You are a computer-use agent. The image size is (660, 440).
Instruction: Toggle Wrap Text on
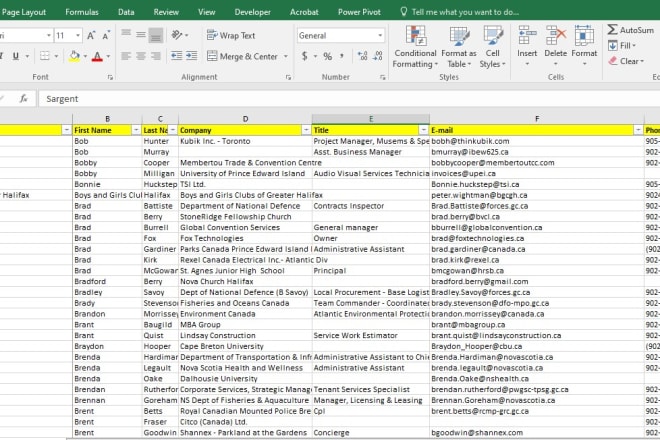pos(230,35)
